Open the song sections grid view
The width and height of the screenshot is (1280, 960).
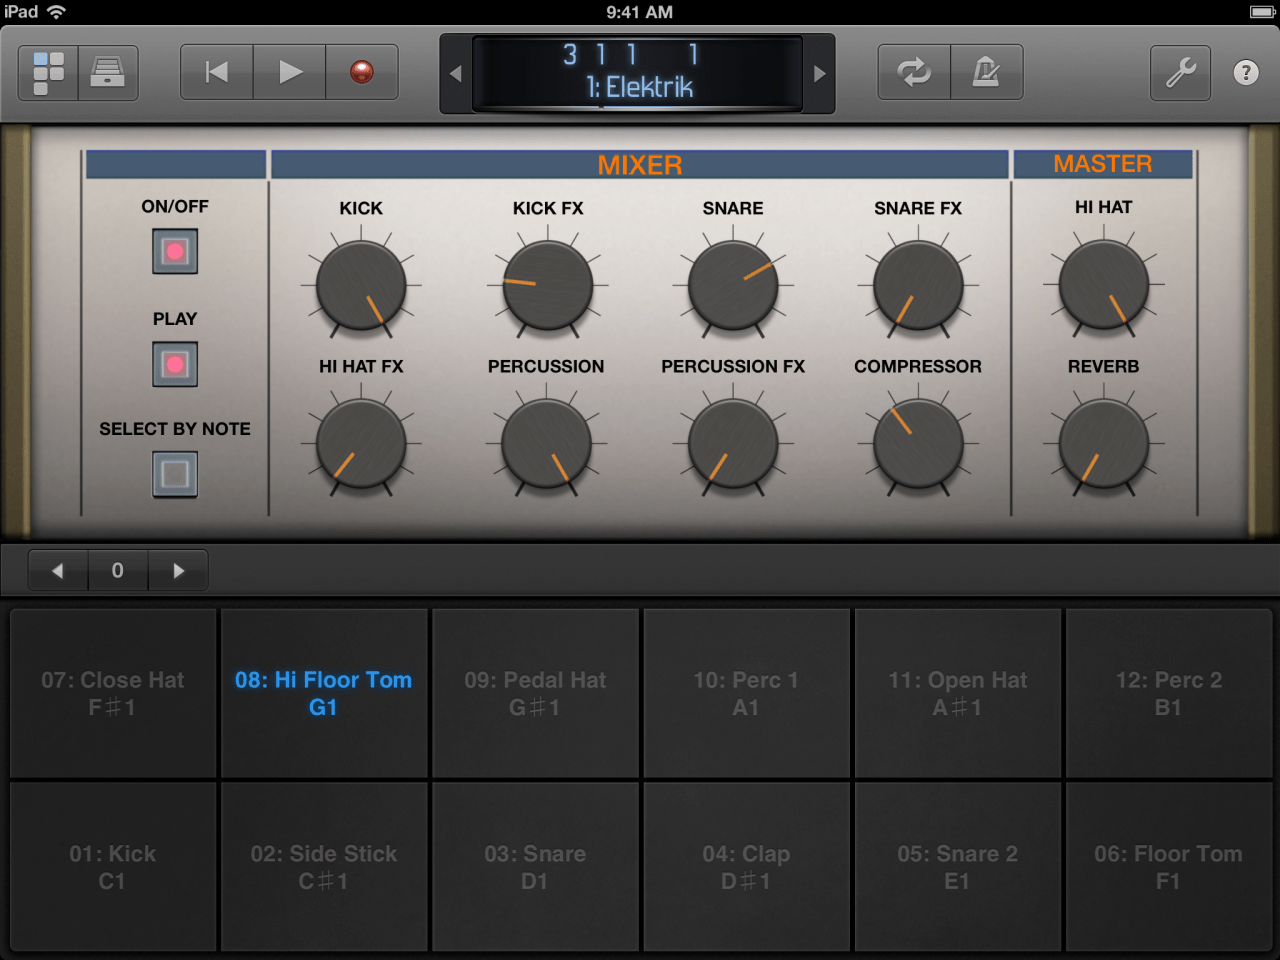tap(48, 72)
